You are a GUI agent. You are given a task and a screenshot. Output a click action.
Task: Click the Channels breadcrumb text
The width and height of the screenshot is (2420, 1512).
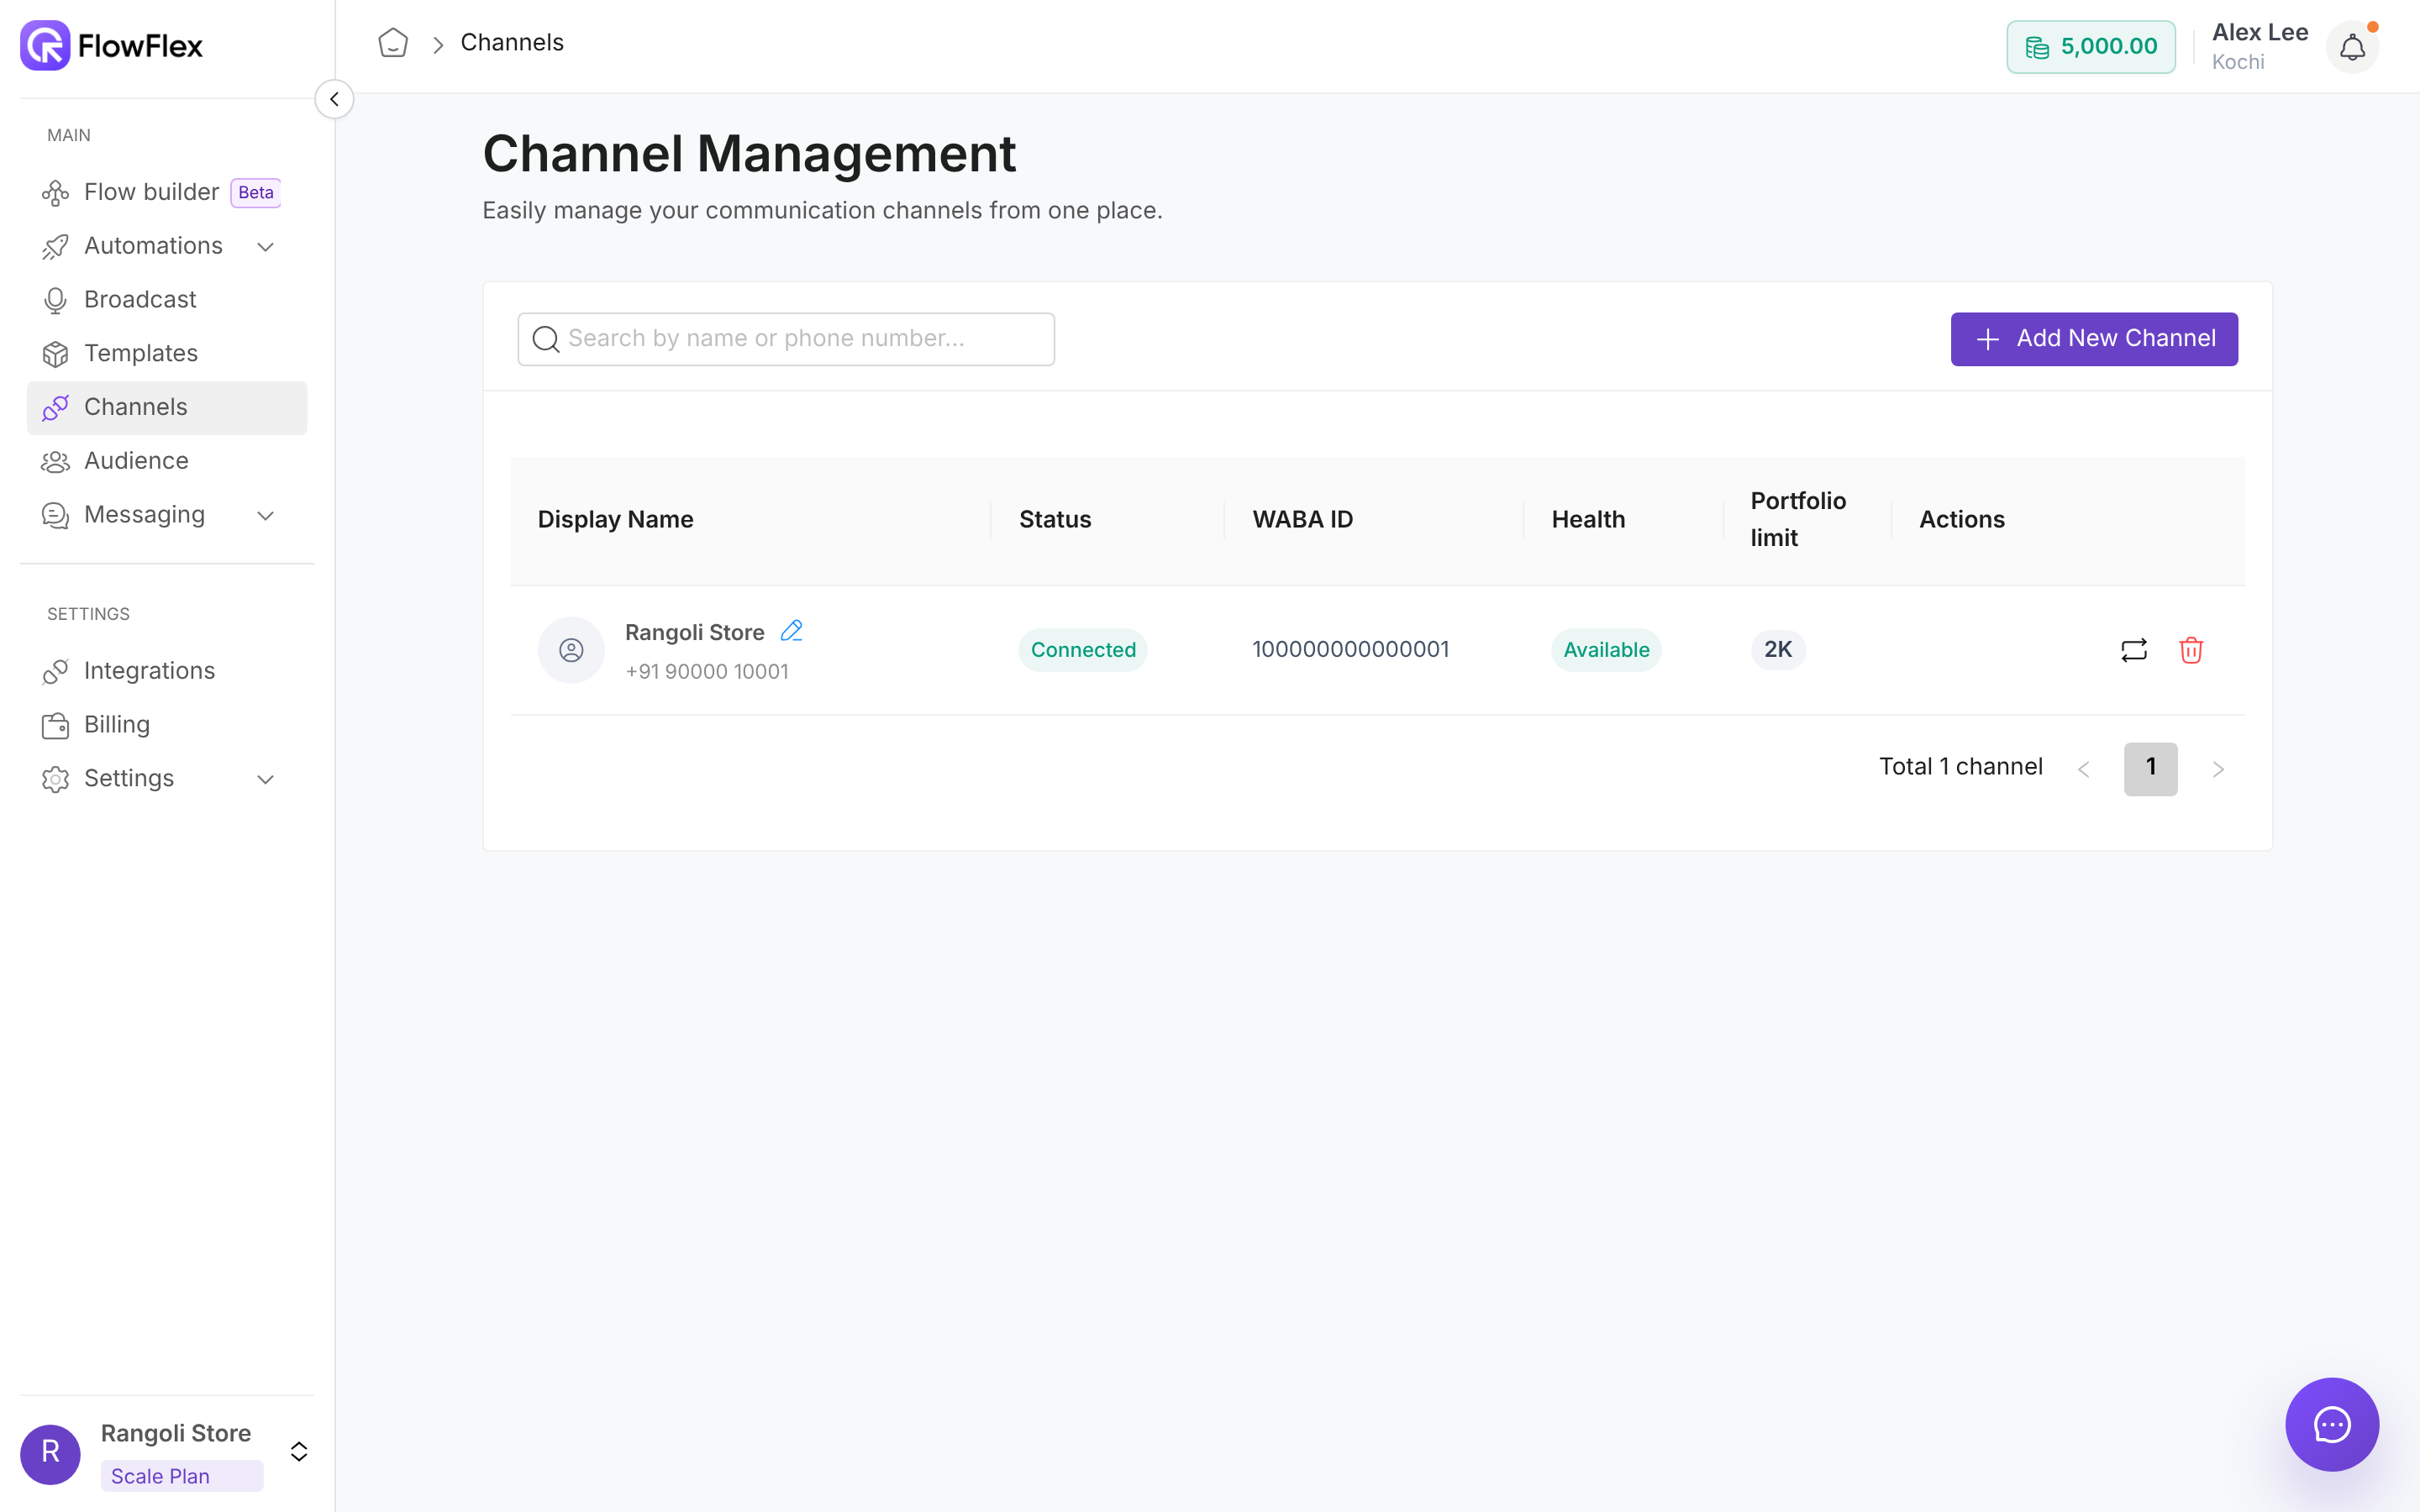(x=512, y=42)
